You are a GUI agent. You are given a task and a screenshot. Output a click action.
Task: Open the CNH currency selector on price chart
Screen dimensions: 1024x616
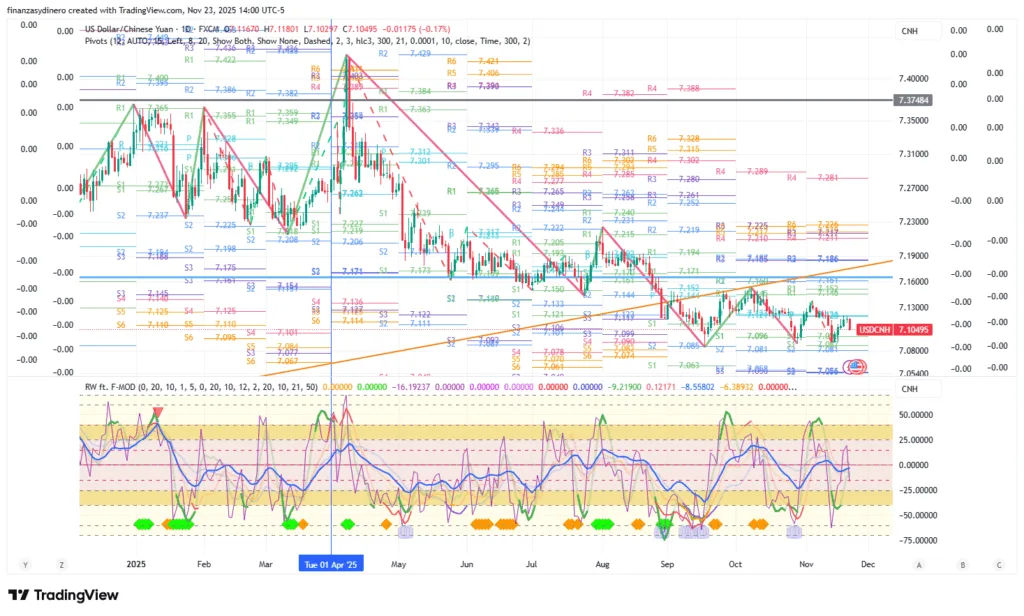909,32
